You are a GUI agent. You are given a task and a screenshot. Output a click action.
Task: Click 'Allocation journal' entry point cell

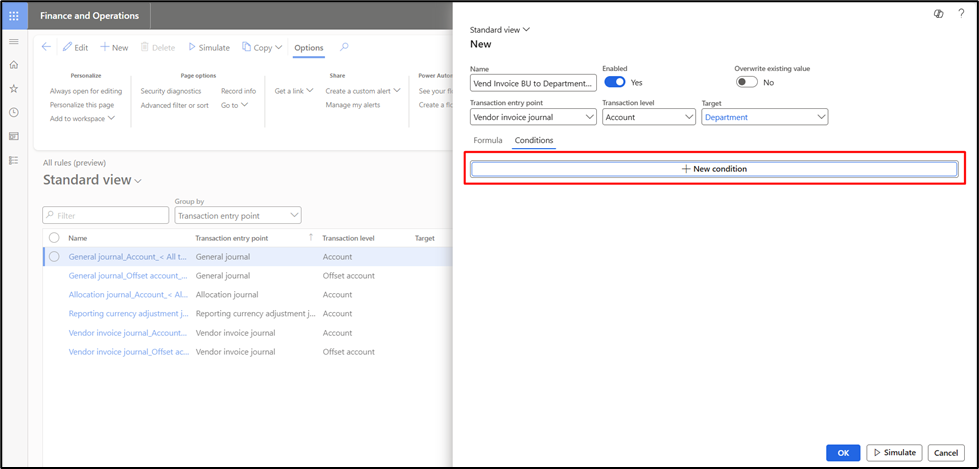[227, 295]
